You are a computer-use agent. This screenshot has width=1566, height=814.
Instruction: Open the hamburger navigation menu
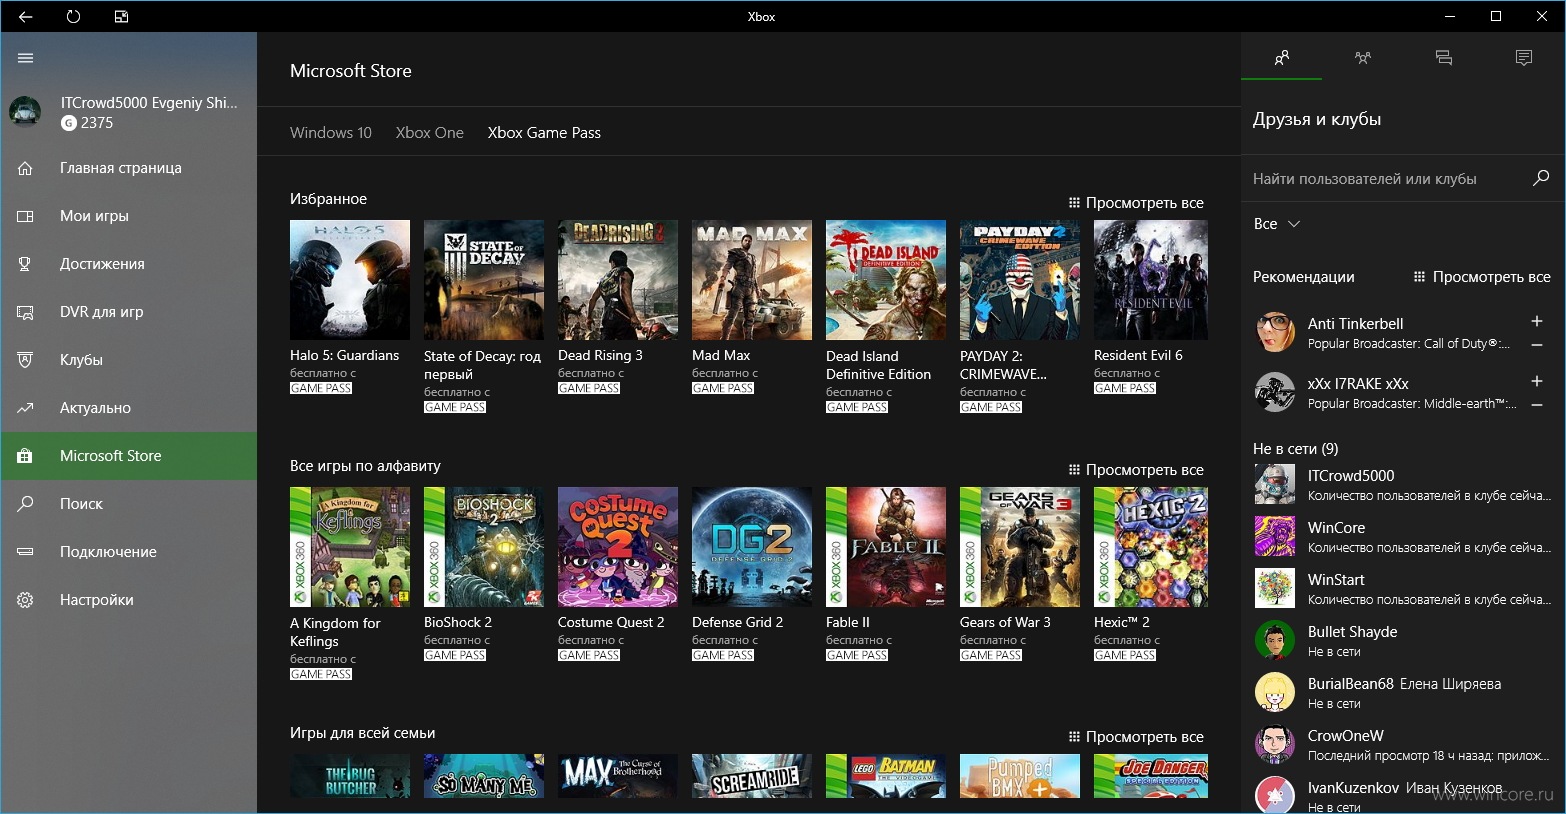[x=26, y=58]
